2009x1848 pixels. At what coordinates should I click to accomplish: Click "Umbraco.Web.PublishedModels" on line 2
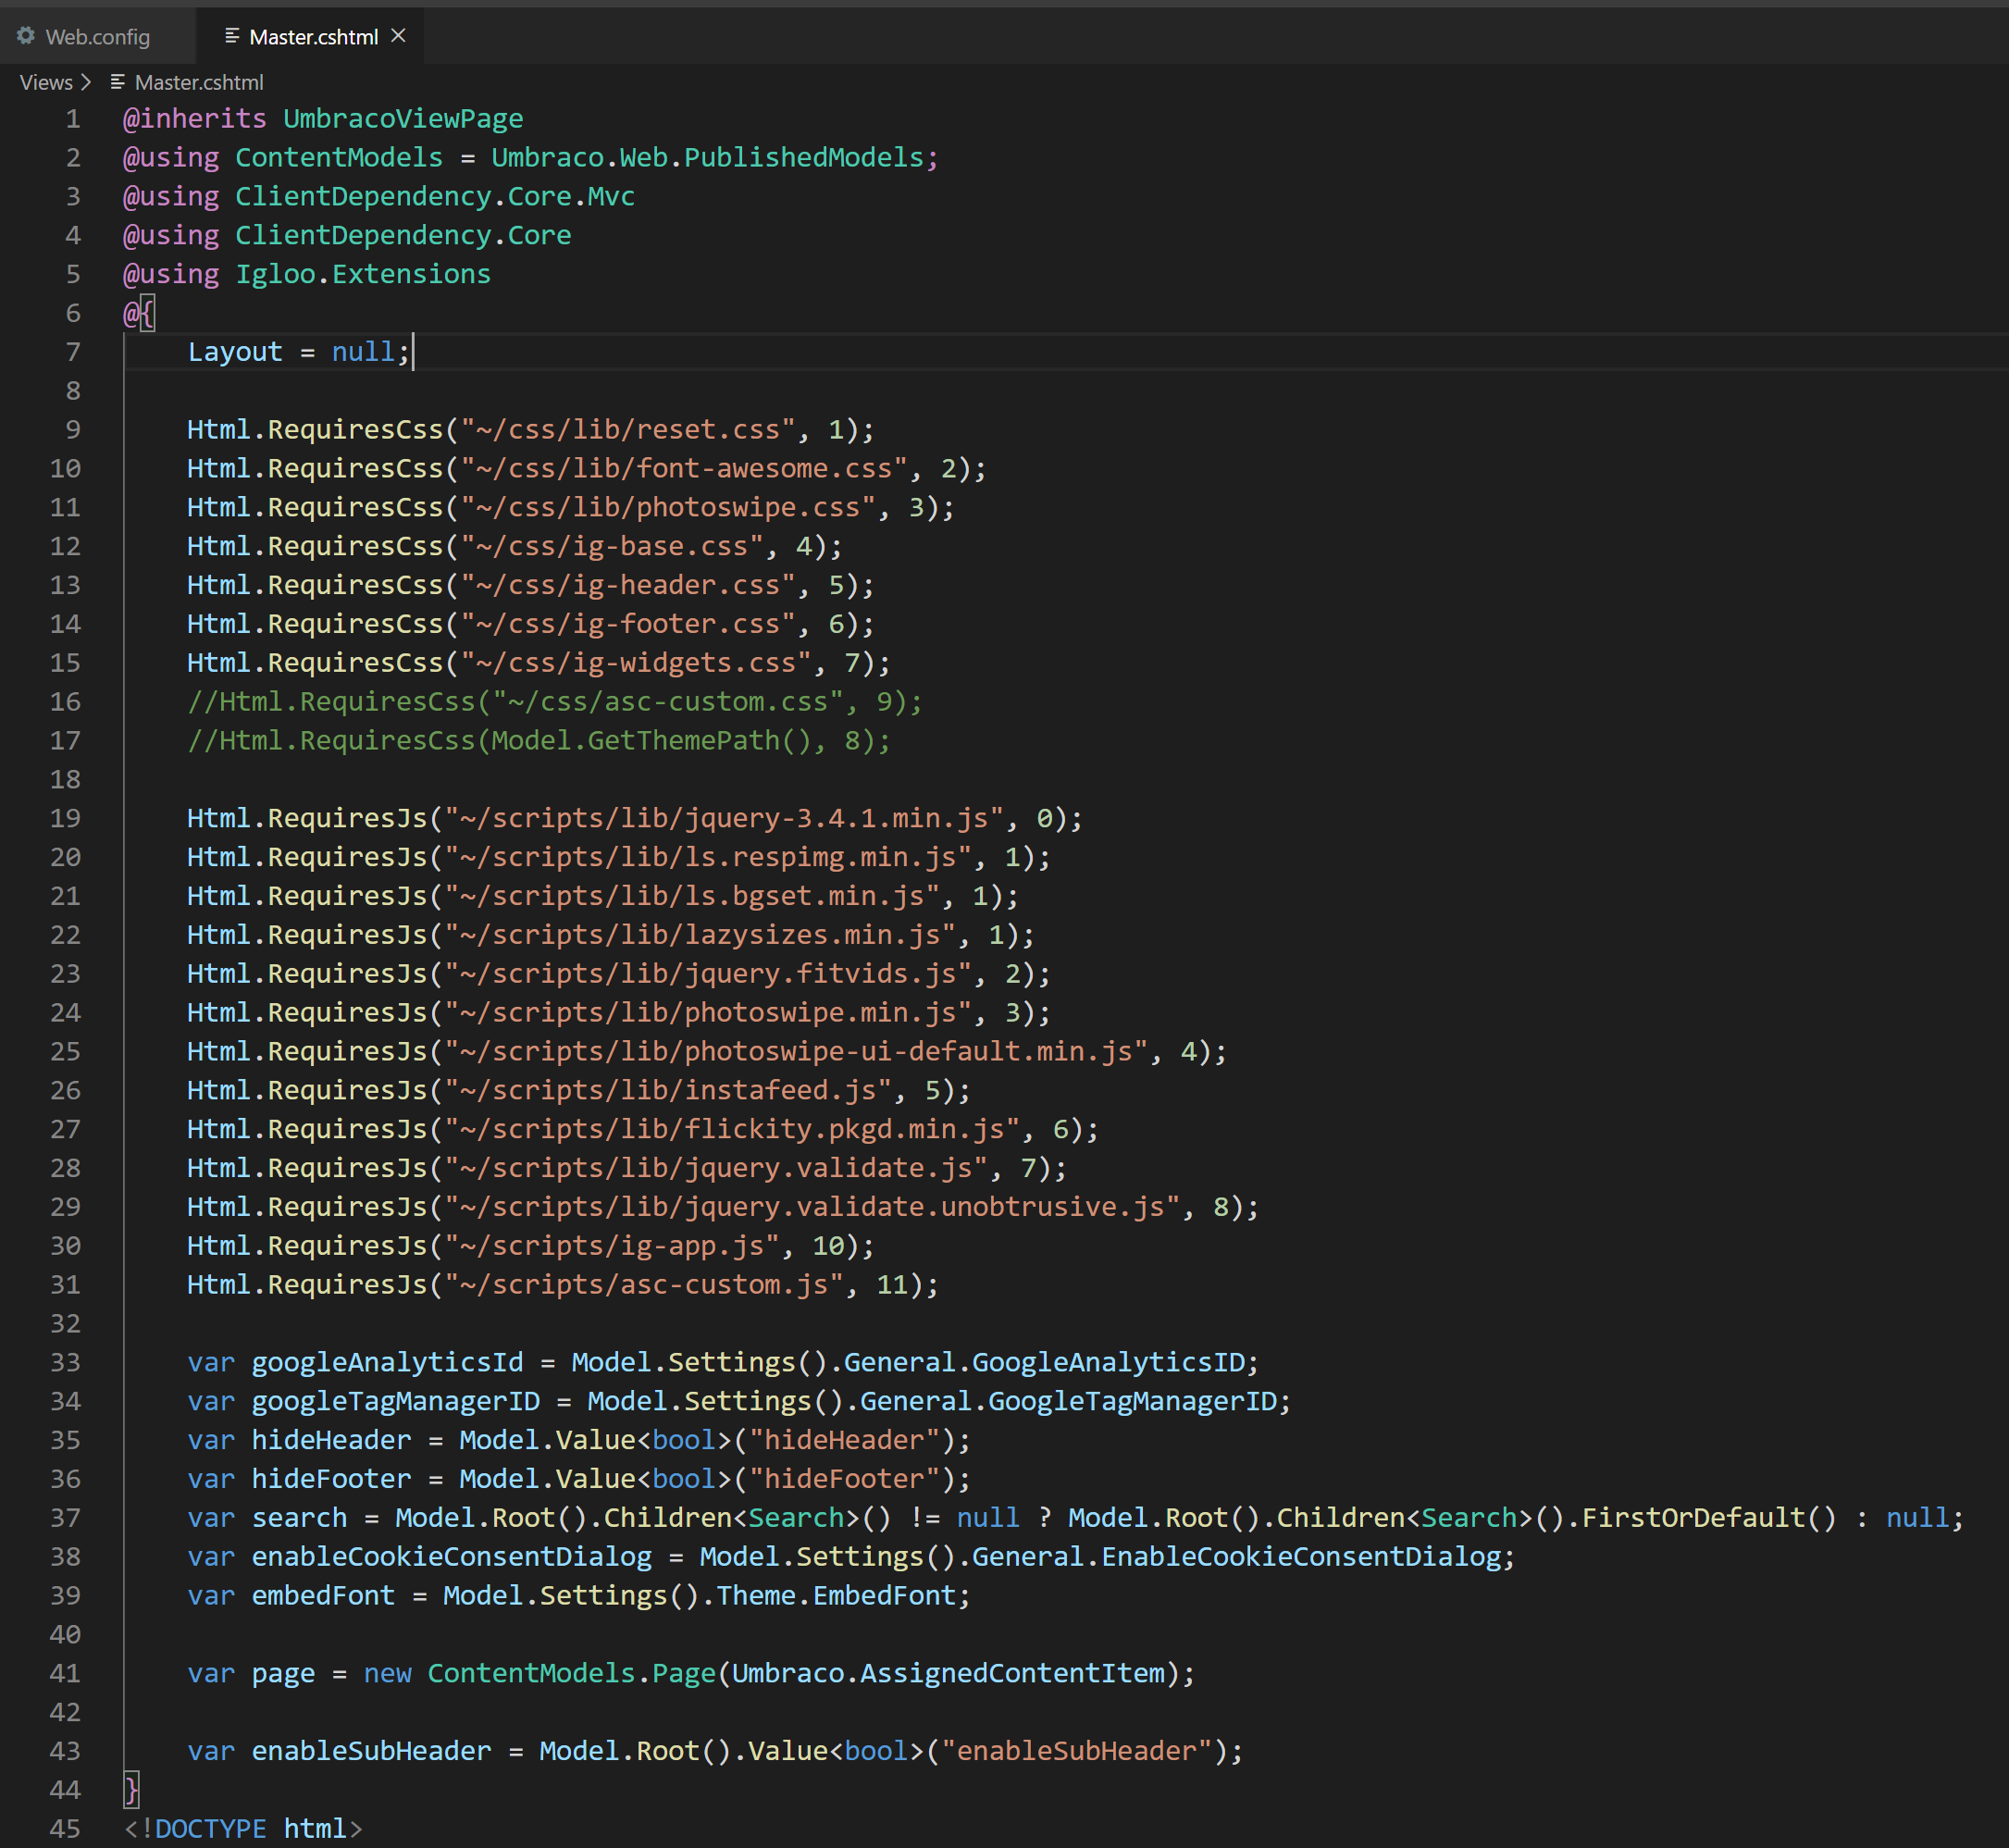707,158
